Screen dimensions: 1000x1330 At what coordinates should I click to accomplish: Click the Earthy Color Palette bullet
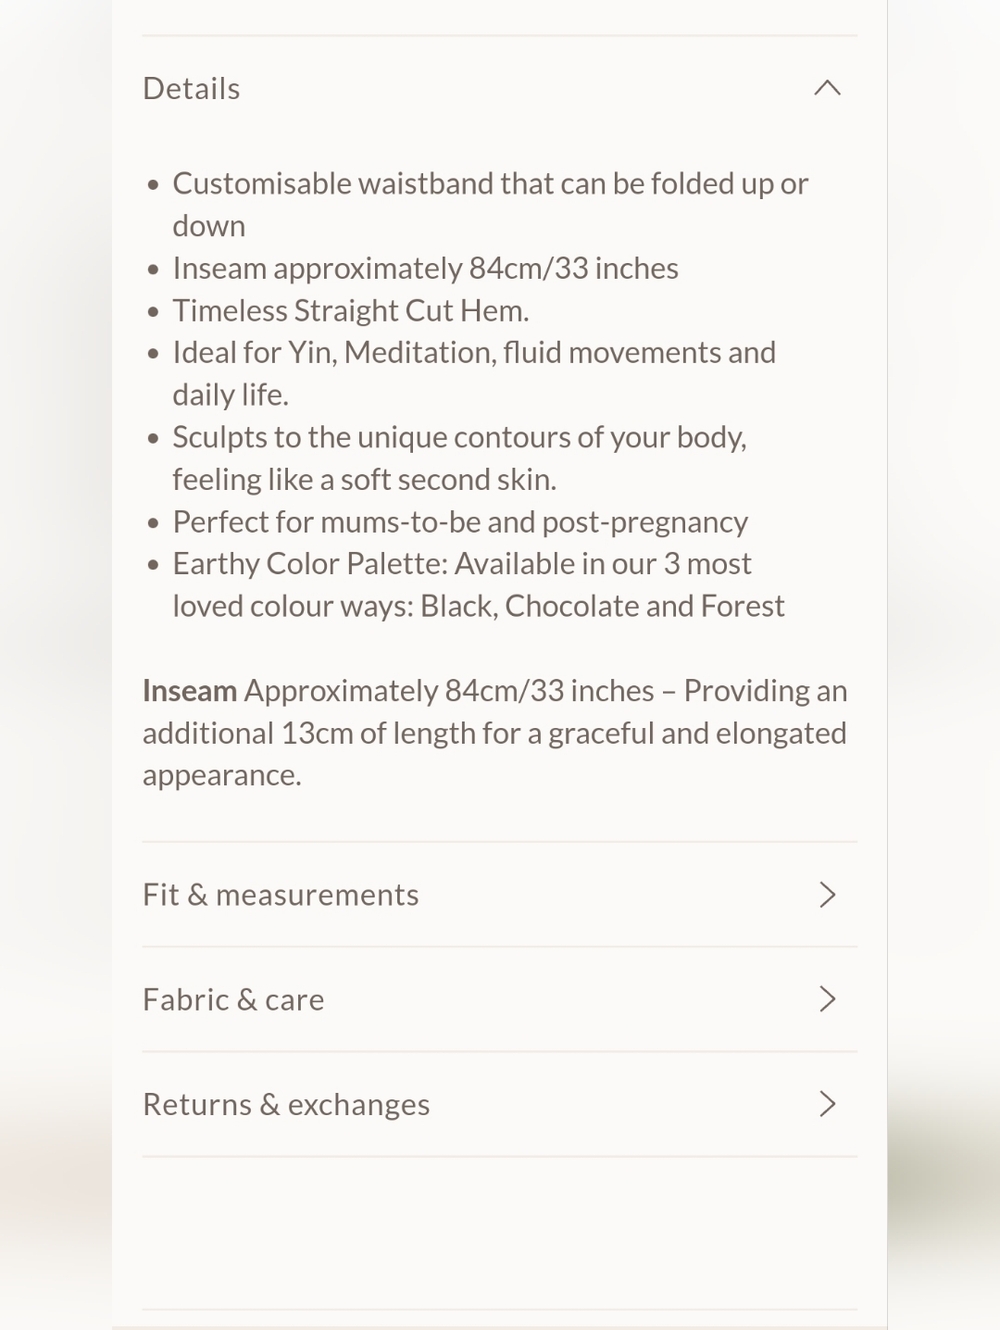click(x=478, y=585)
